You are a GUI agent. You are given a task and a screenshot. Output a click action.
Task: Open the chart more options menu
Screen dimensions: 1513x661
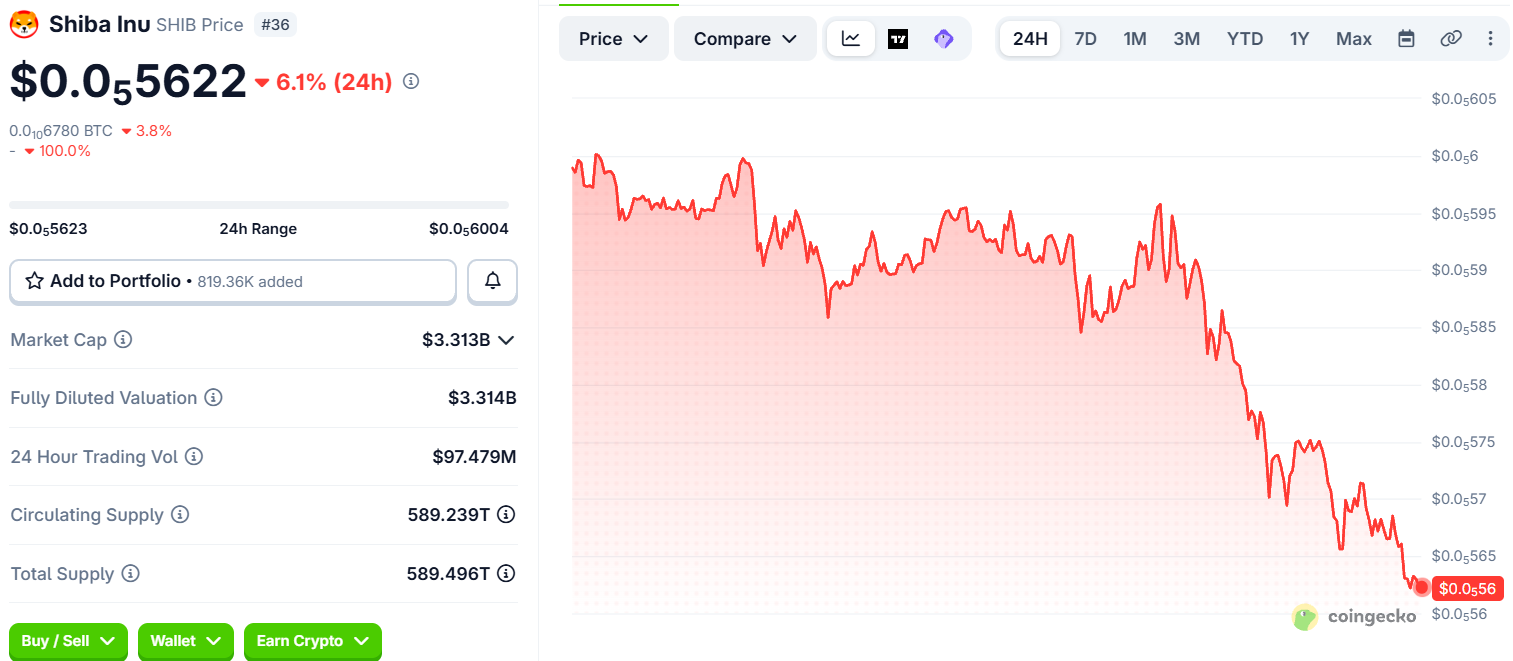pos(1490,39)
